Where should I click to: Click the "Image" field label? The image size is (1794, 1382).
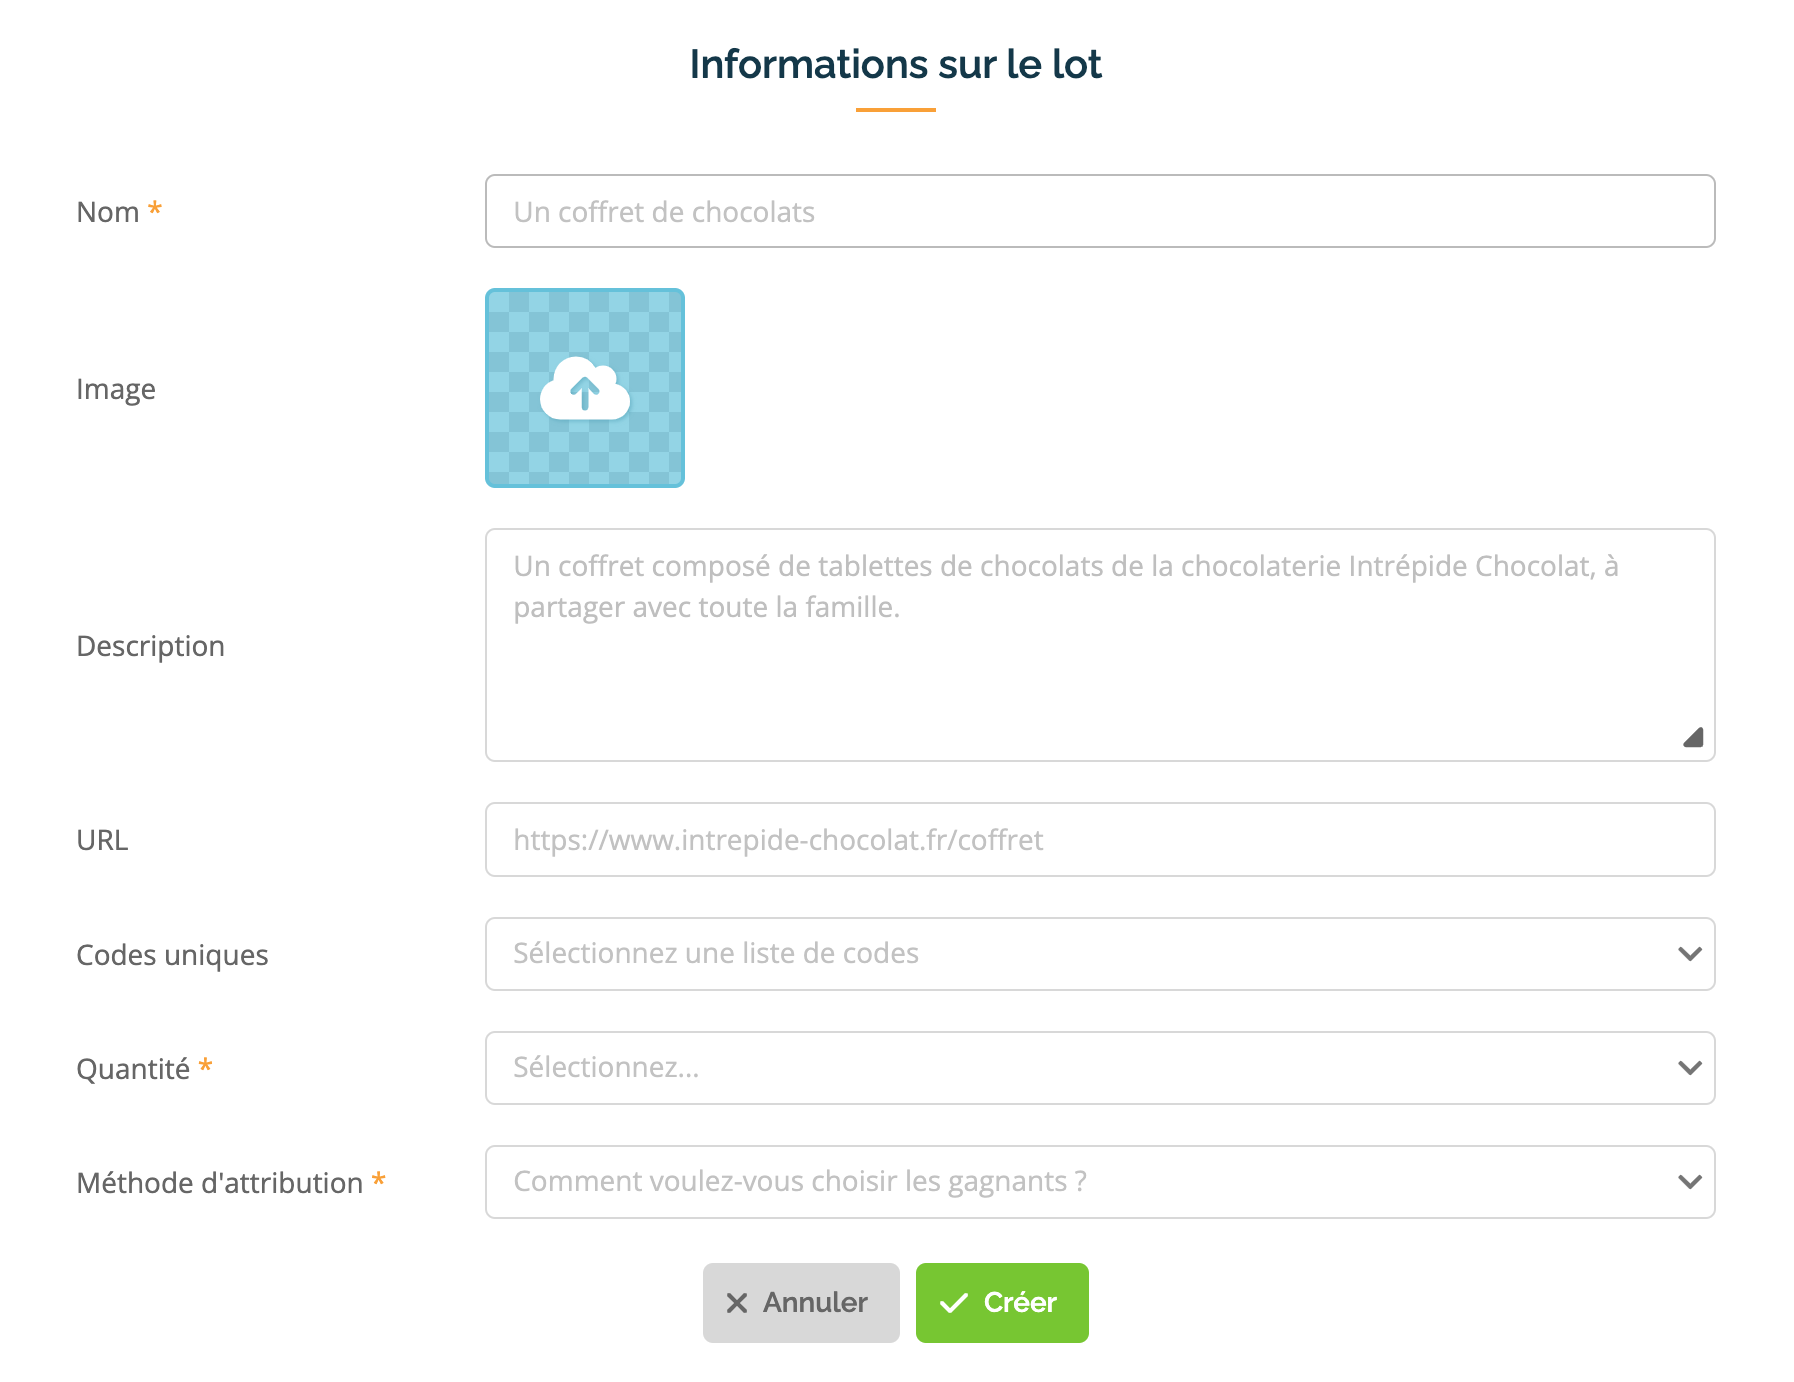point(116,390)
